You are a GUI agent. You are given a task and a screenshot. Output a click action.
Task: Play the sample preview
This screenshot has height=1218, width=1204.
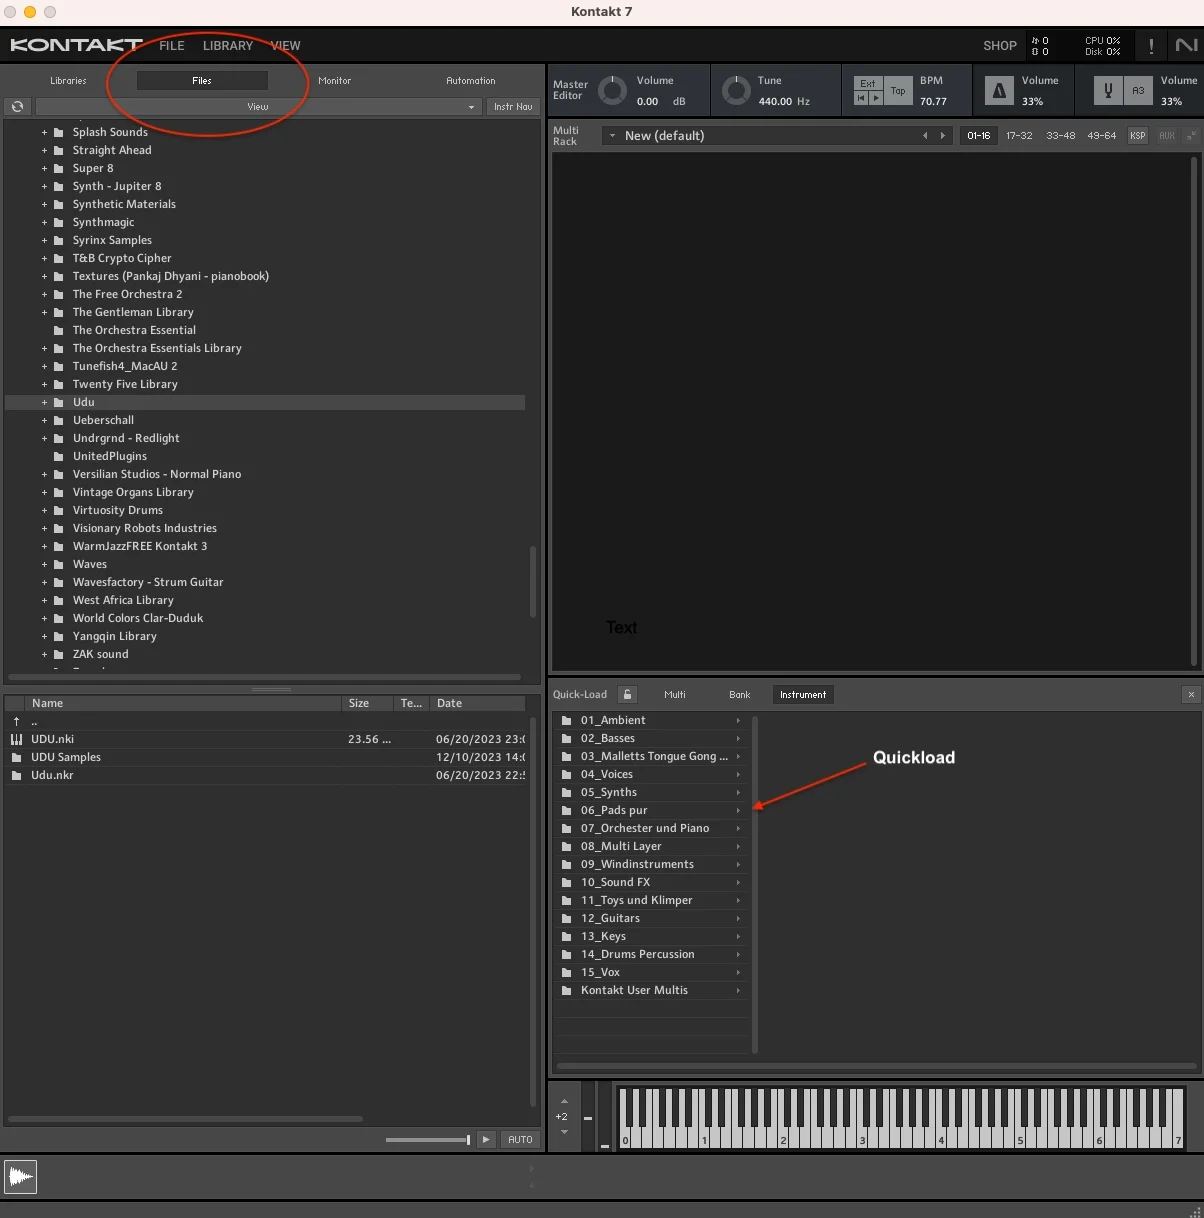(486, 1139)
